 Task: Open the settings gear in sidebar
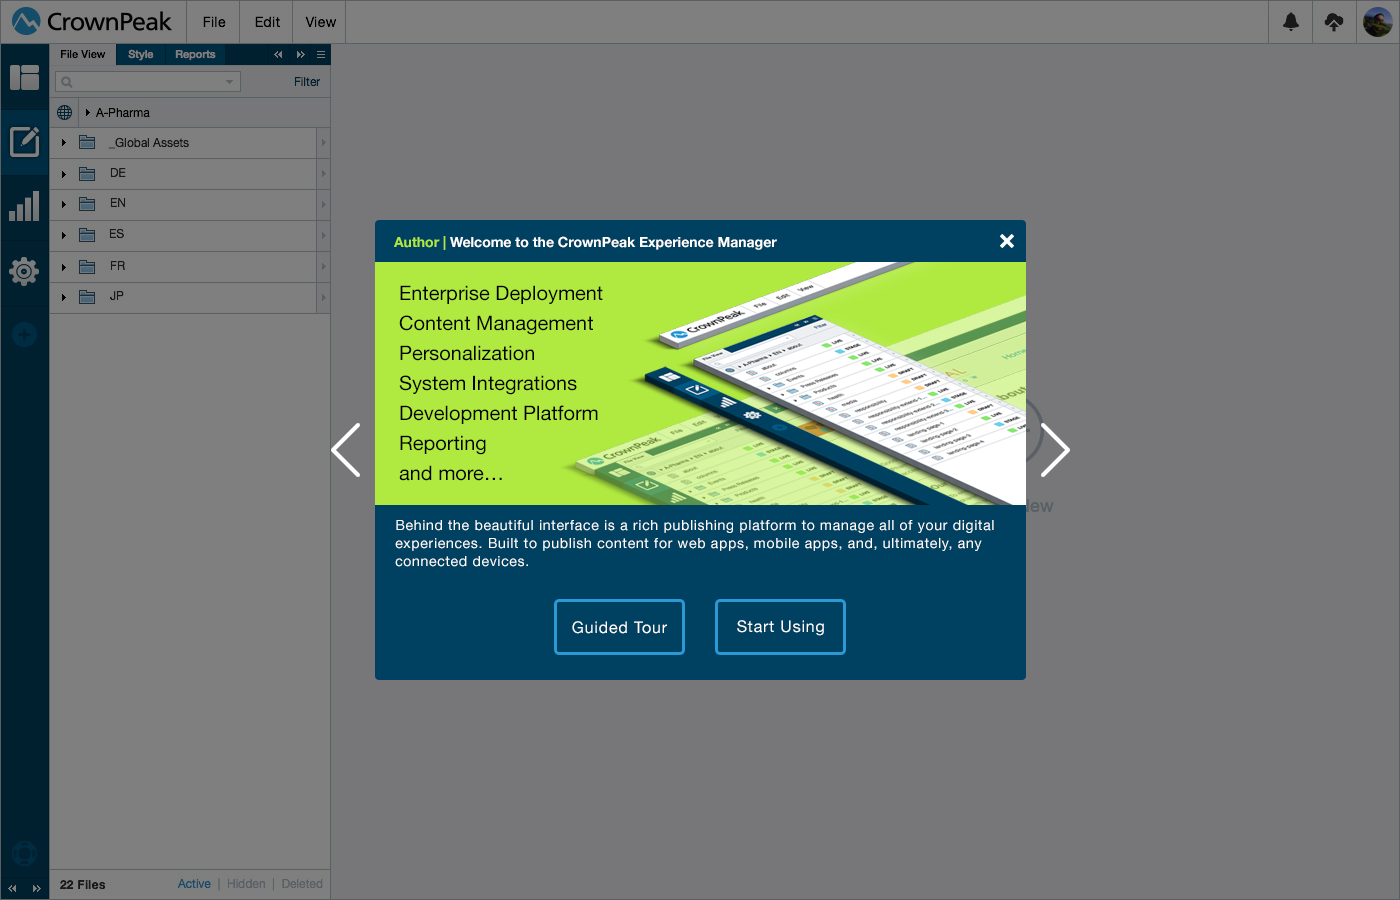(x=24, y=271)
